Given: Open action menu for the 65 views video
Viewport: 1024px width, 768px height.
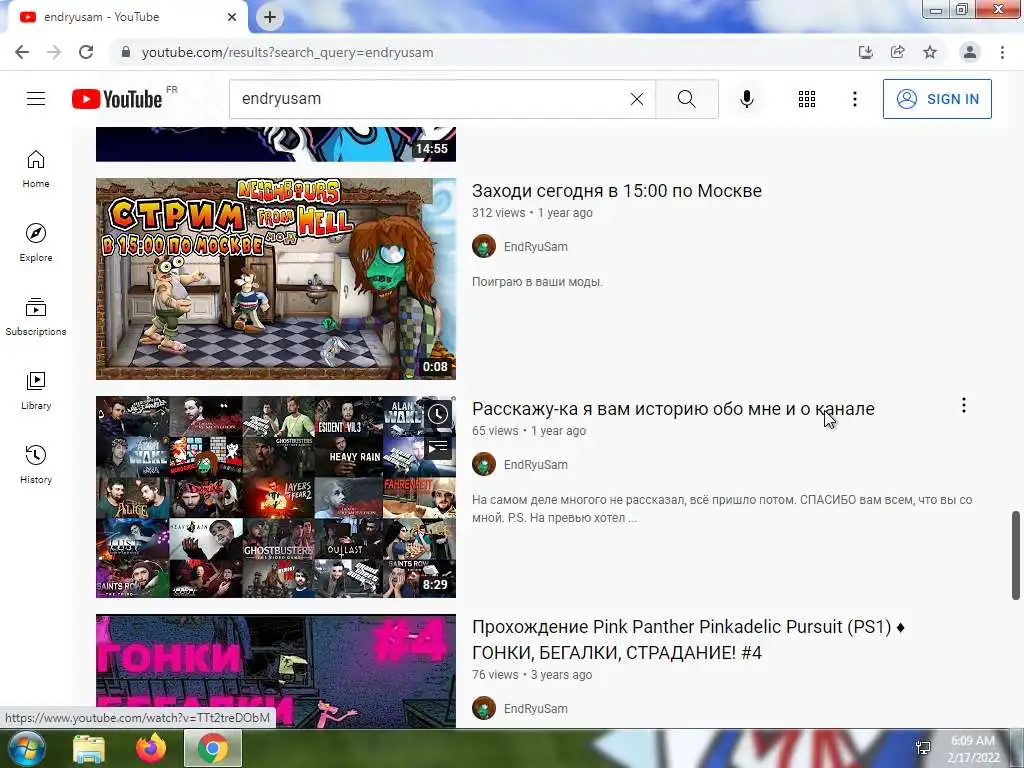Looking at the screenshot, I should click(x=963, y=406).
